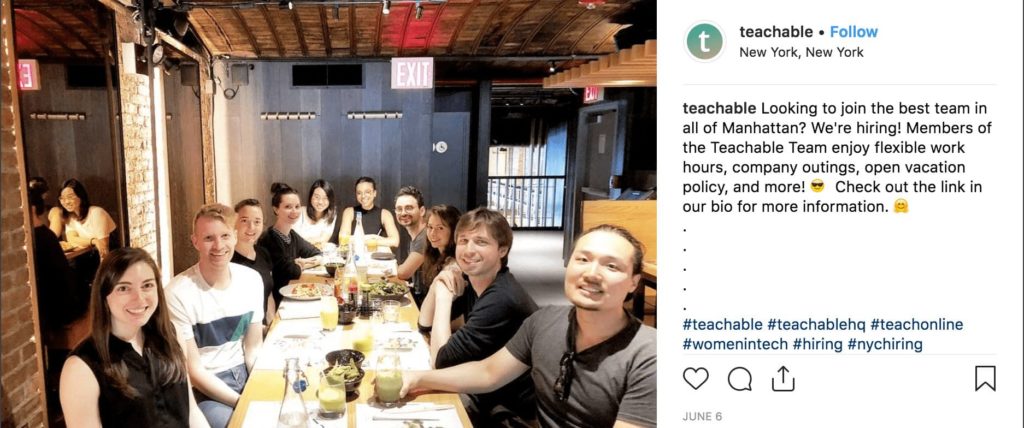Click the EXIT sign in the photo
Image resolution: width=1024 pixels, height=428 pixels.
[412, 73]
